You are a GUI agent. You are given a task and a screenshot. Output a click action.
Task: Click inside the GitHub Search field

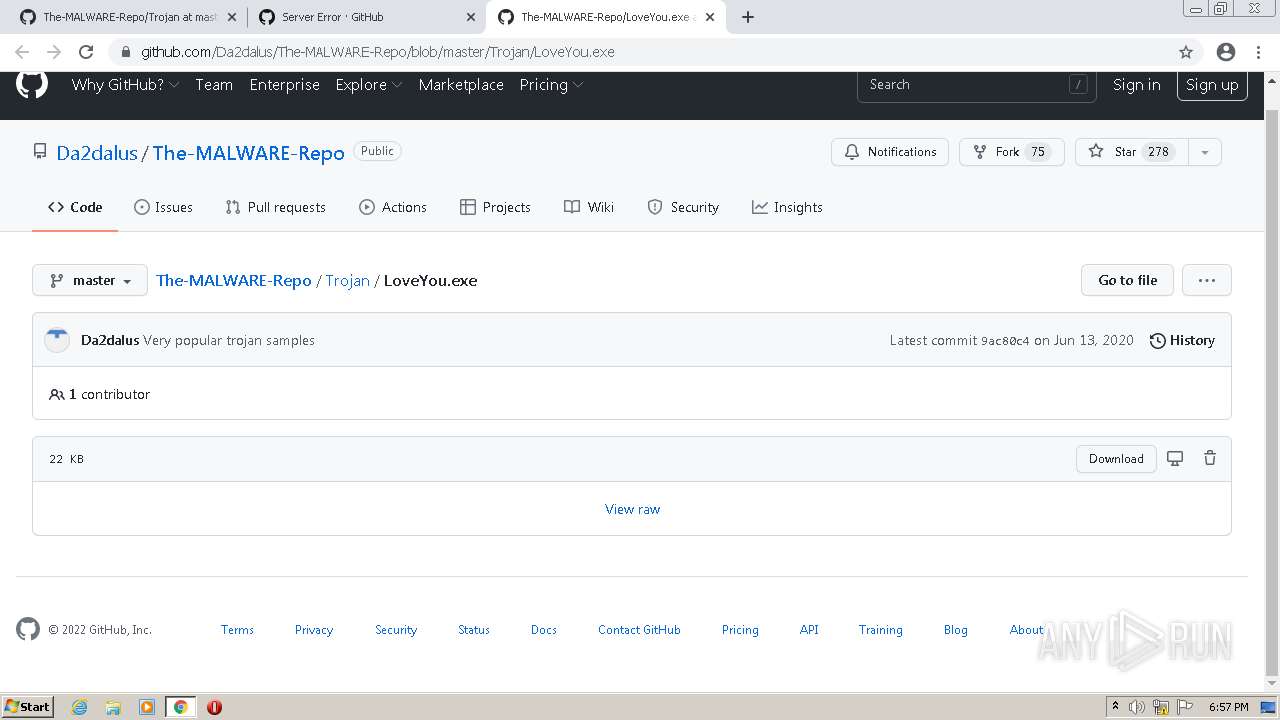click(976, 85)
